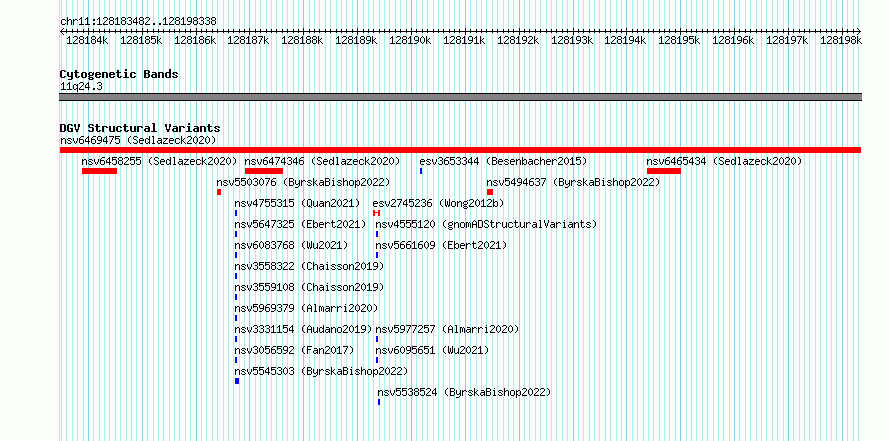The height and width of the screenshot is (441, 890).
Task: Open nsv5969379 (Almarri2020) label
Action: pyautogui.click(x=307, y=308)
